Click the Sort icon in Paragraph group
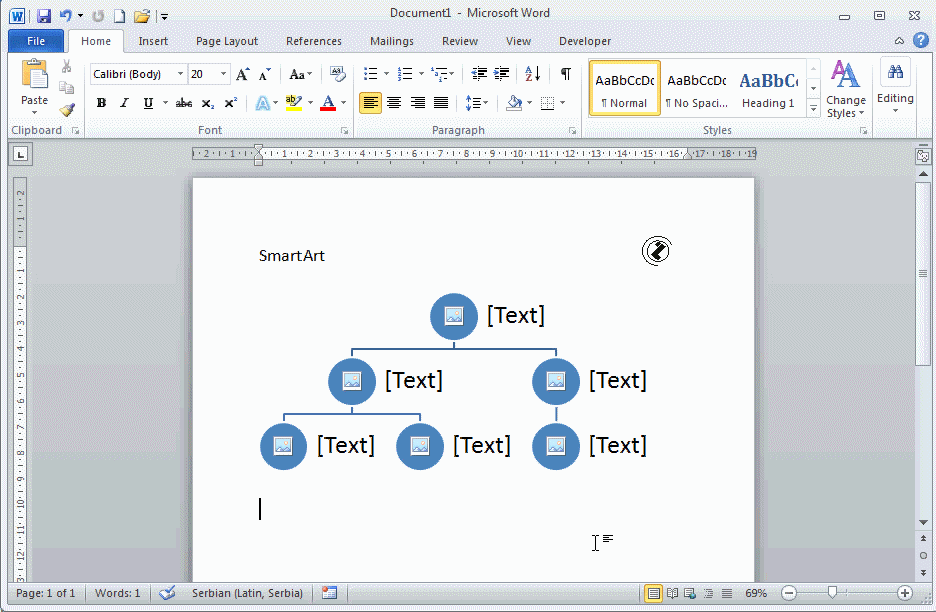Image resolution: width=936 pixels, height=612 pixels. coord(532,74)
